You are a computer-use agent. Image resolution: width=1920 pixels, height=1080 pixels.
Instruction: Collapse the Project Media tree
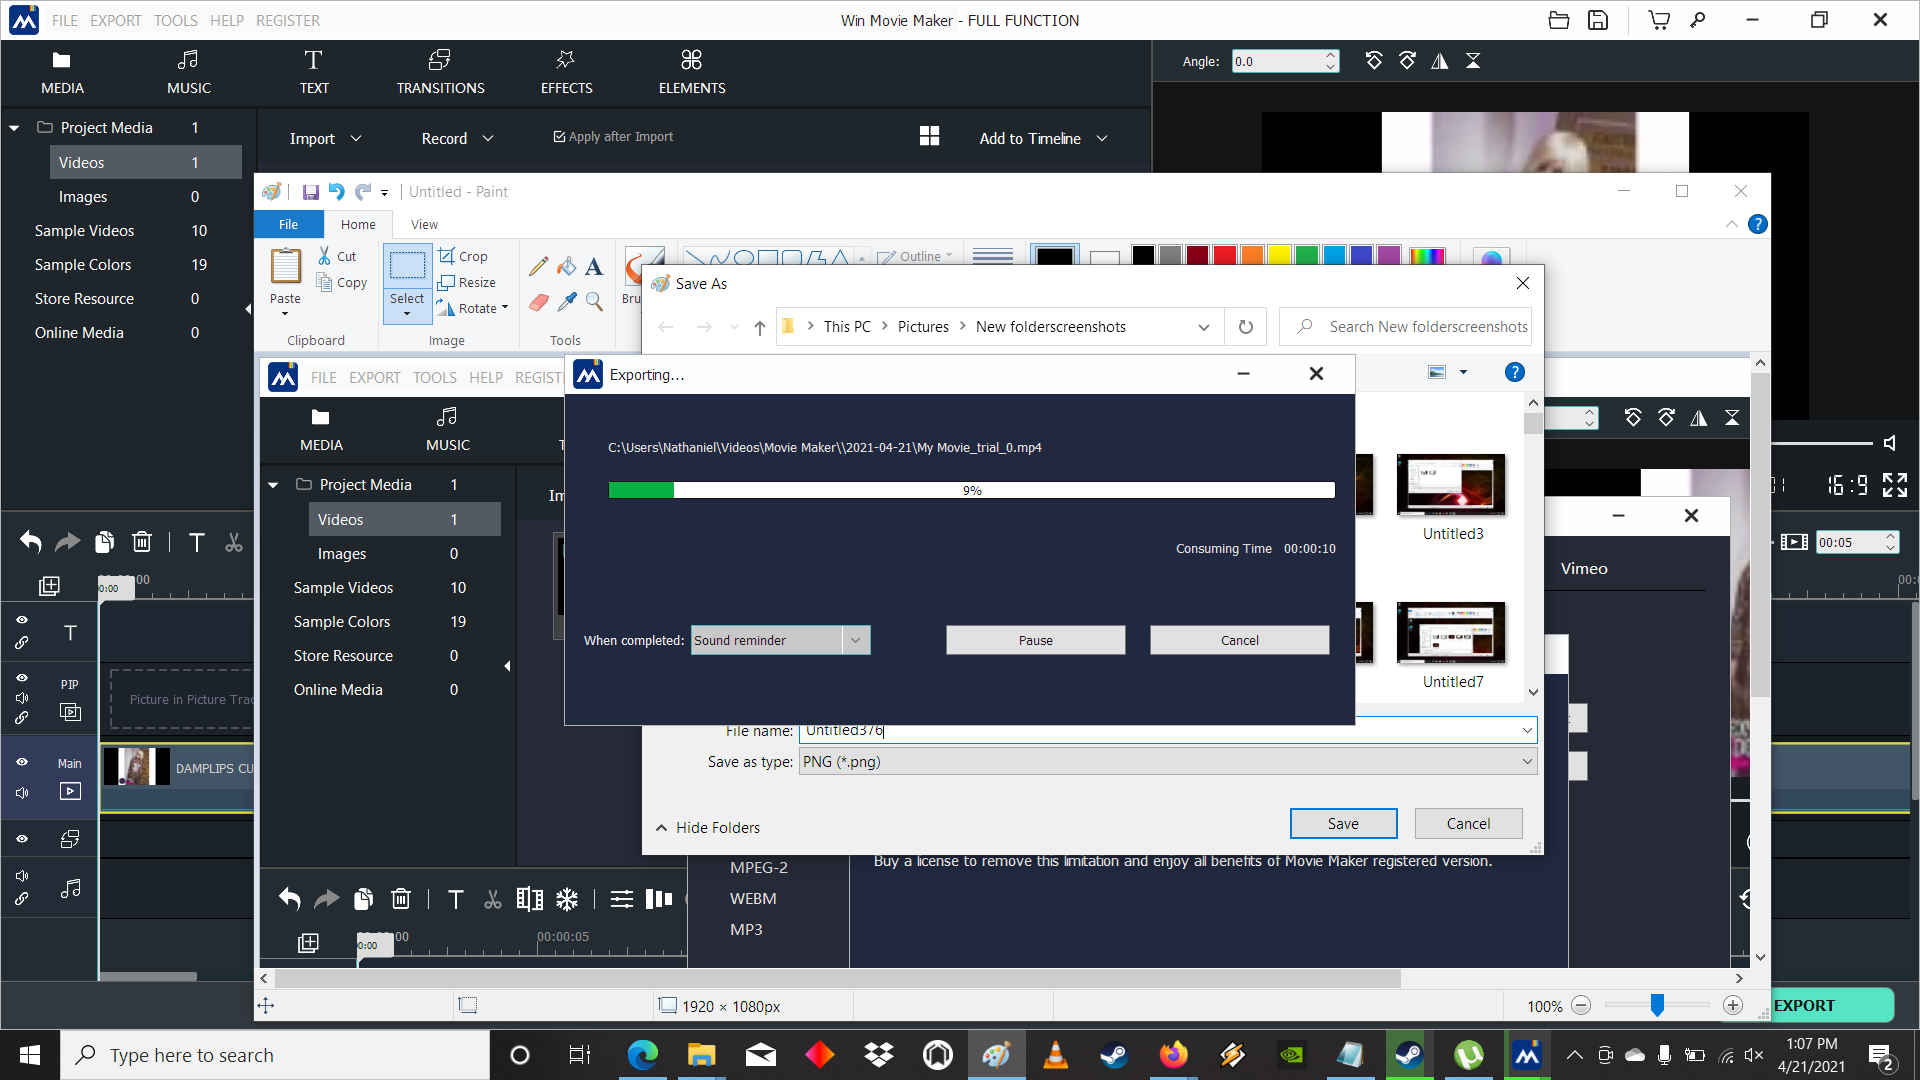15,128
